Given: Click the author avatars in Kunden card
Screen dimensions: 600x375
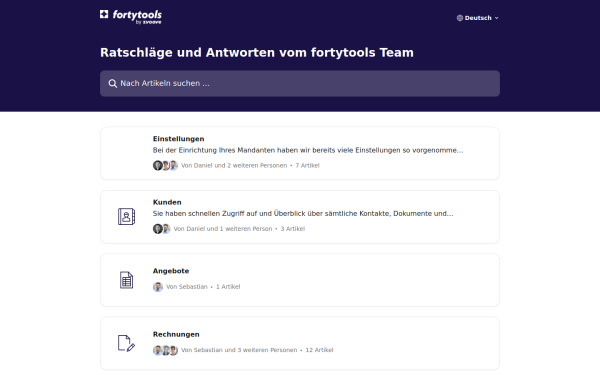Looking at the screenshot, I should [x=161, y=229].
